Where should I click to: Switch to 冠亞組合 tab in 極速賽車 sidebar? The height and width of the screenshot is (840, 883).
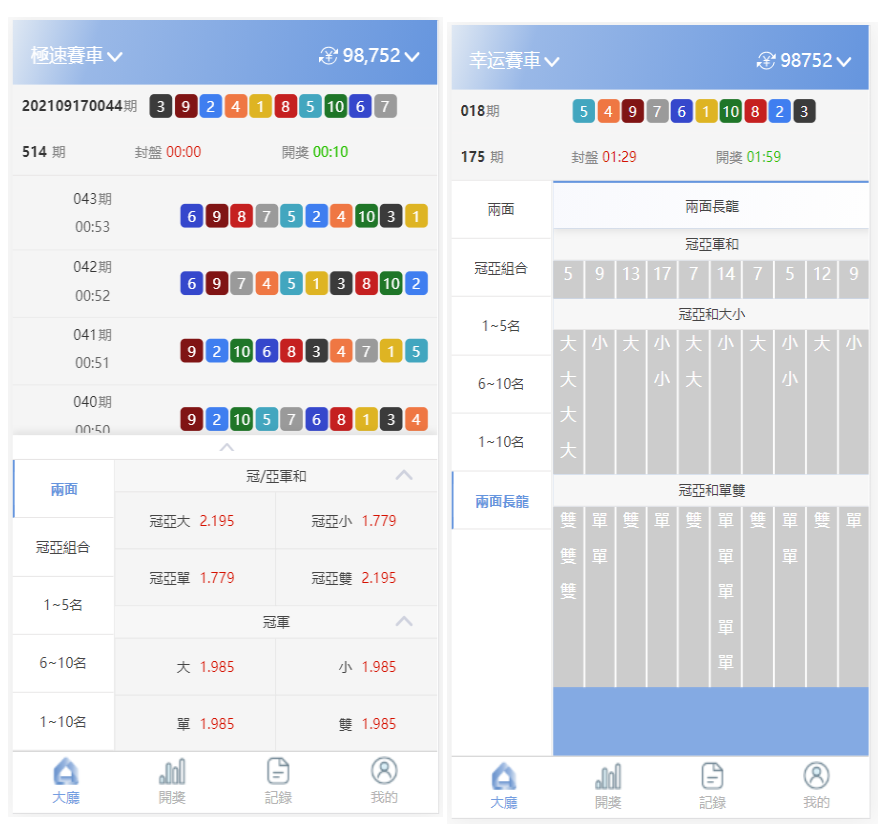pyautogui.click(x=63, y=547)
